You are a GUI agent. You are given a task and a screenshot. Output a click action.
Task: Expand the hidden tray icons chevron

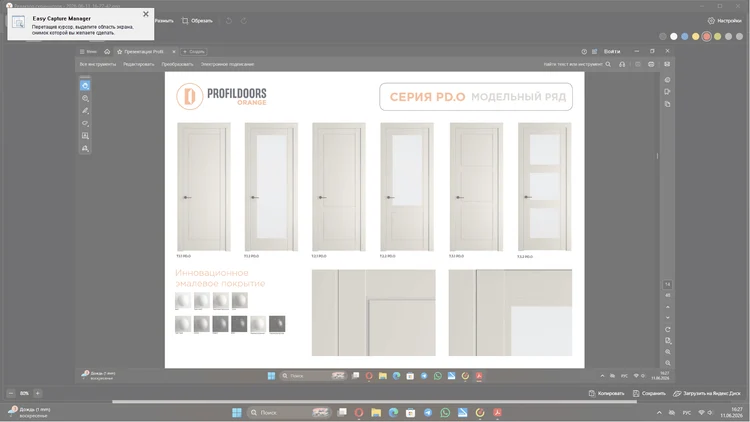click(x=659, y=412)
